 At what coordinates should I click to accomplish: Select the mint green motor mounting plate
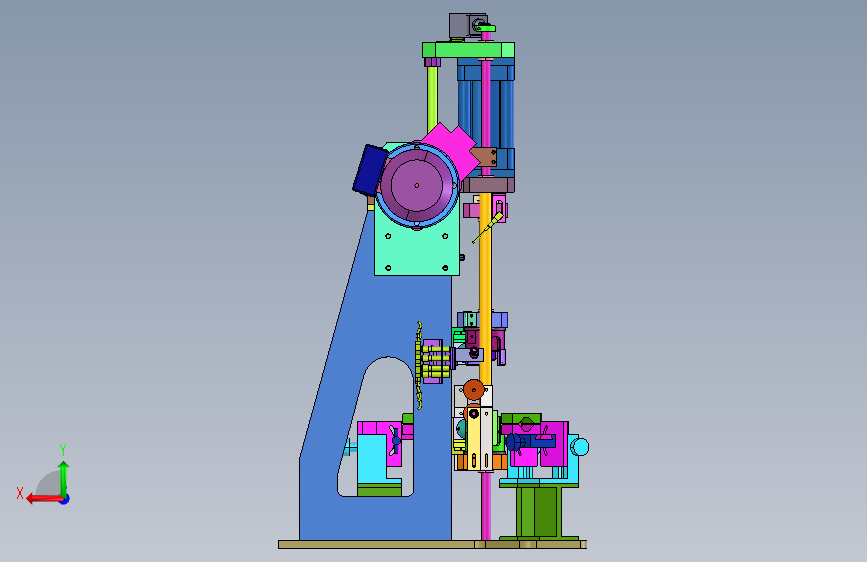tap(417, 252)
